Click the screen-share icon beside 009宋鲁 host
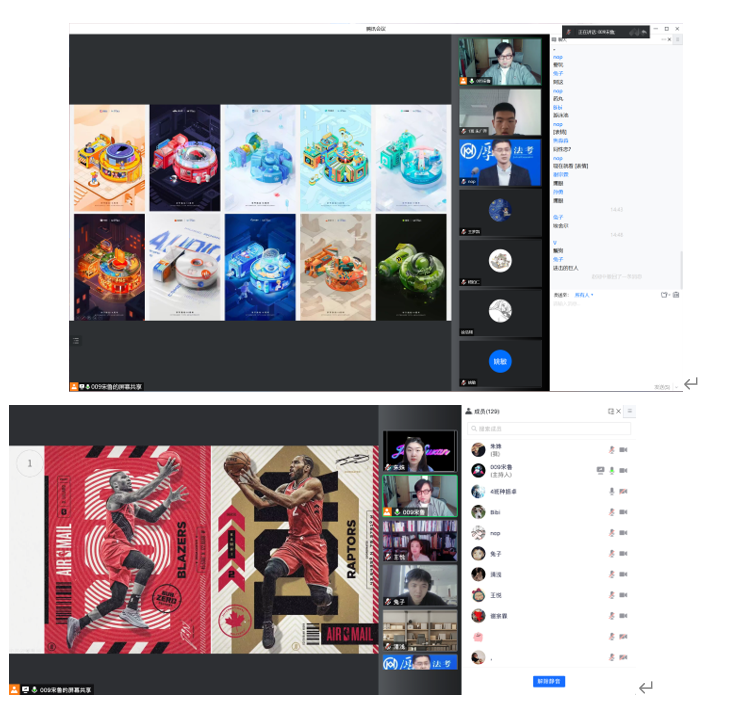The width and height of the screenshot is (742, 705). (600, 470)
